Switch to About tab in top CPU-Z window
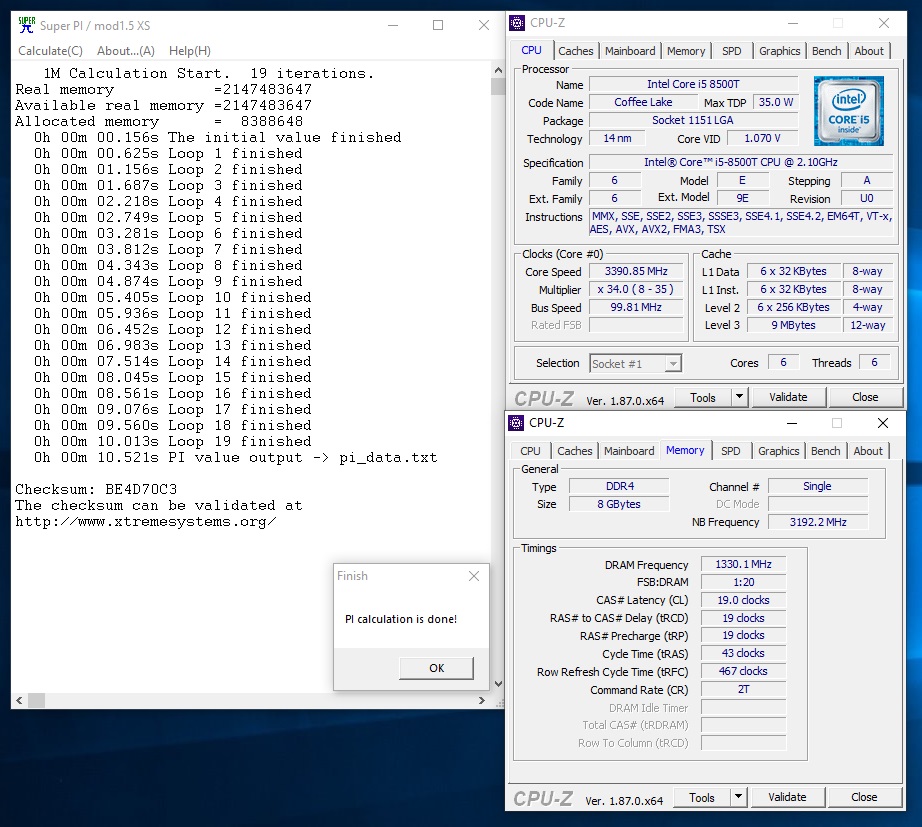 [x=868, y=51]
